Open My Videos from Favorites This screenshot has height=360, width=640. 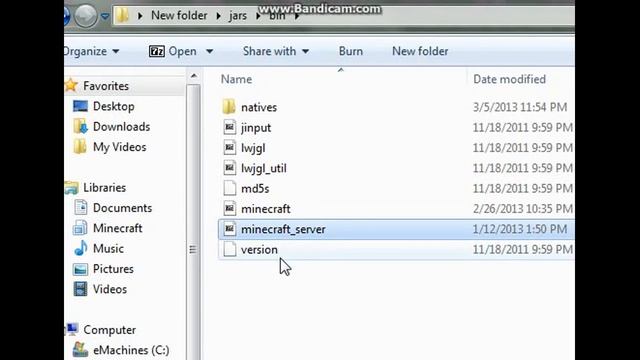pyautogui.click(x=119, y=147)
